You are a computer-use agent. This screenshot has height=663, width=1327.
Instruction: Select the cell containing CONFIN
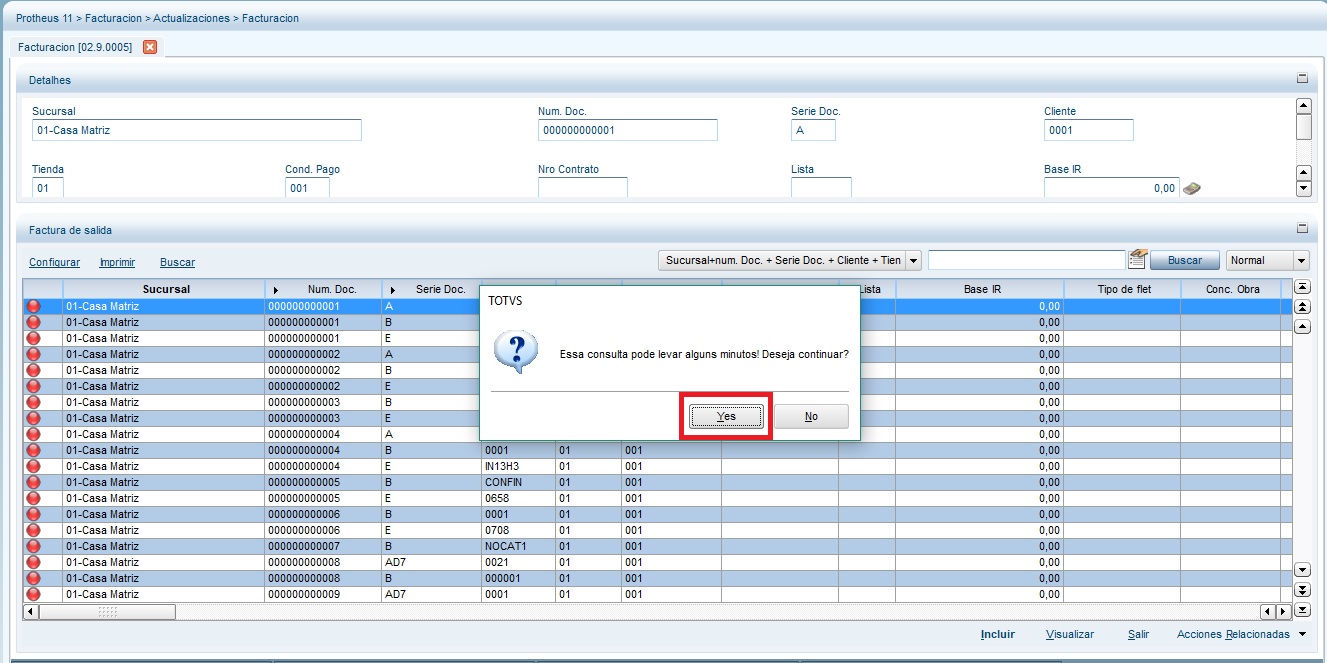pos(518,483)
